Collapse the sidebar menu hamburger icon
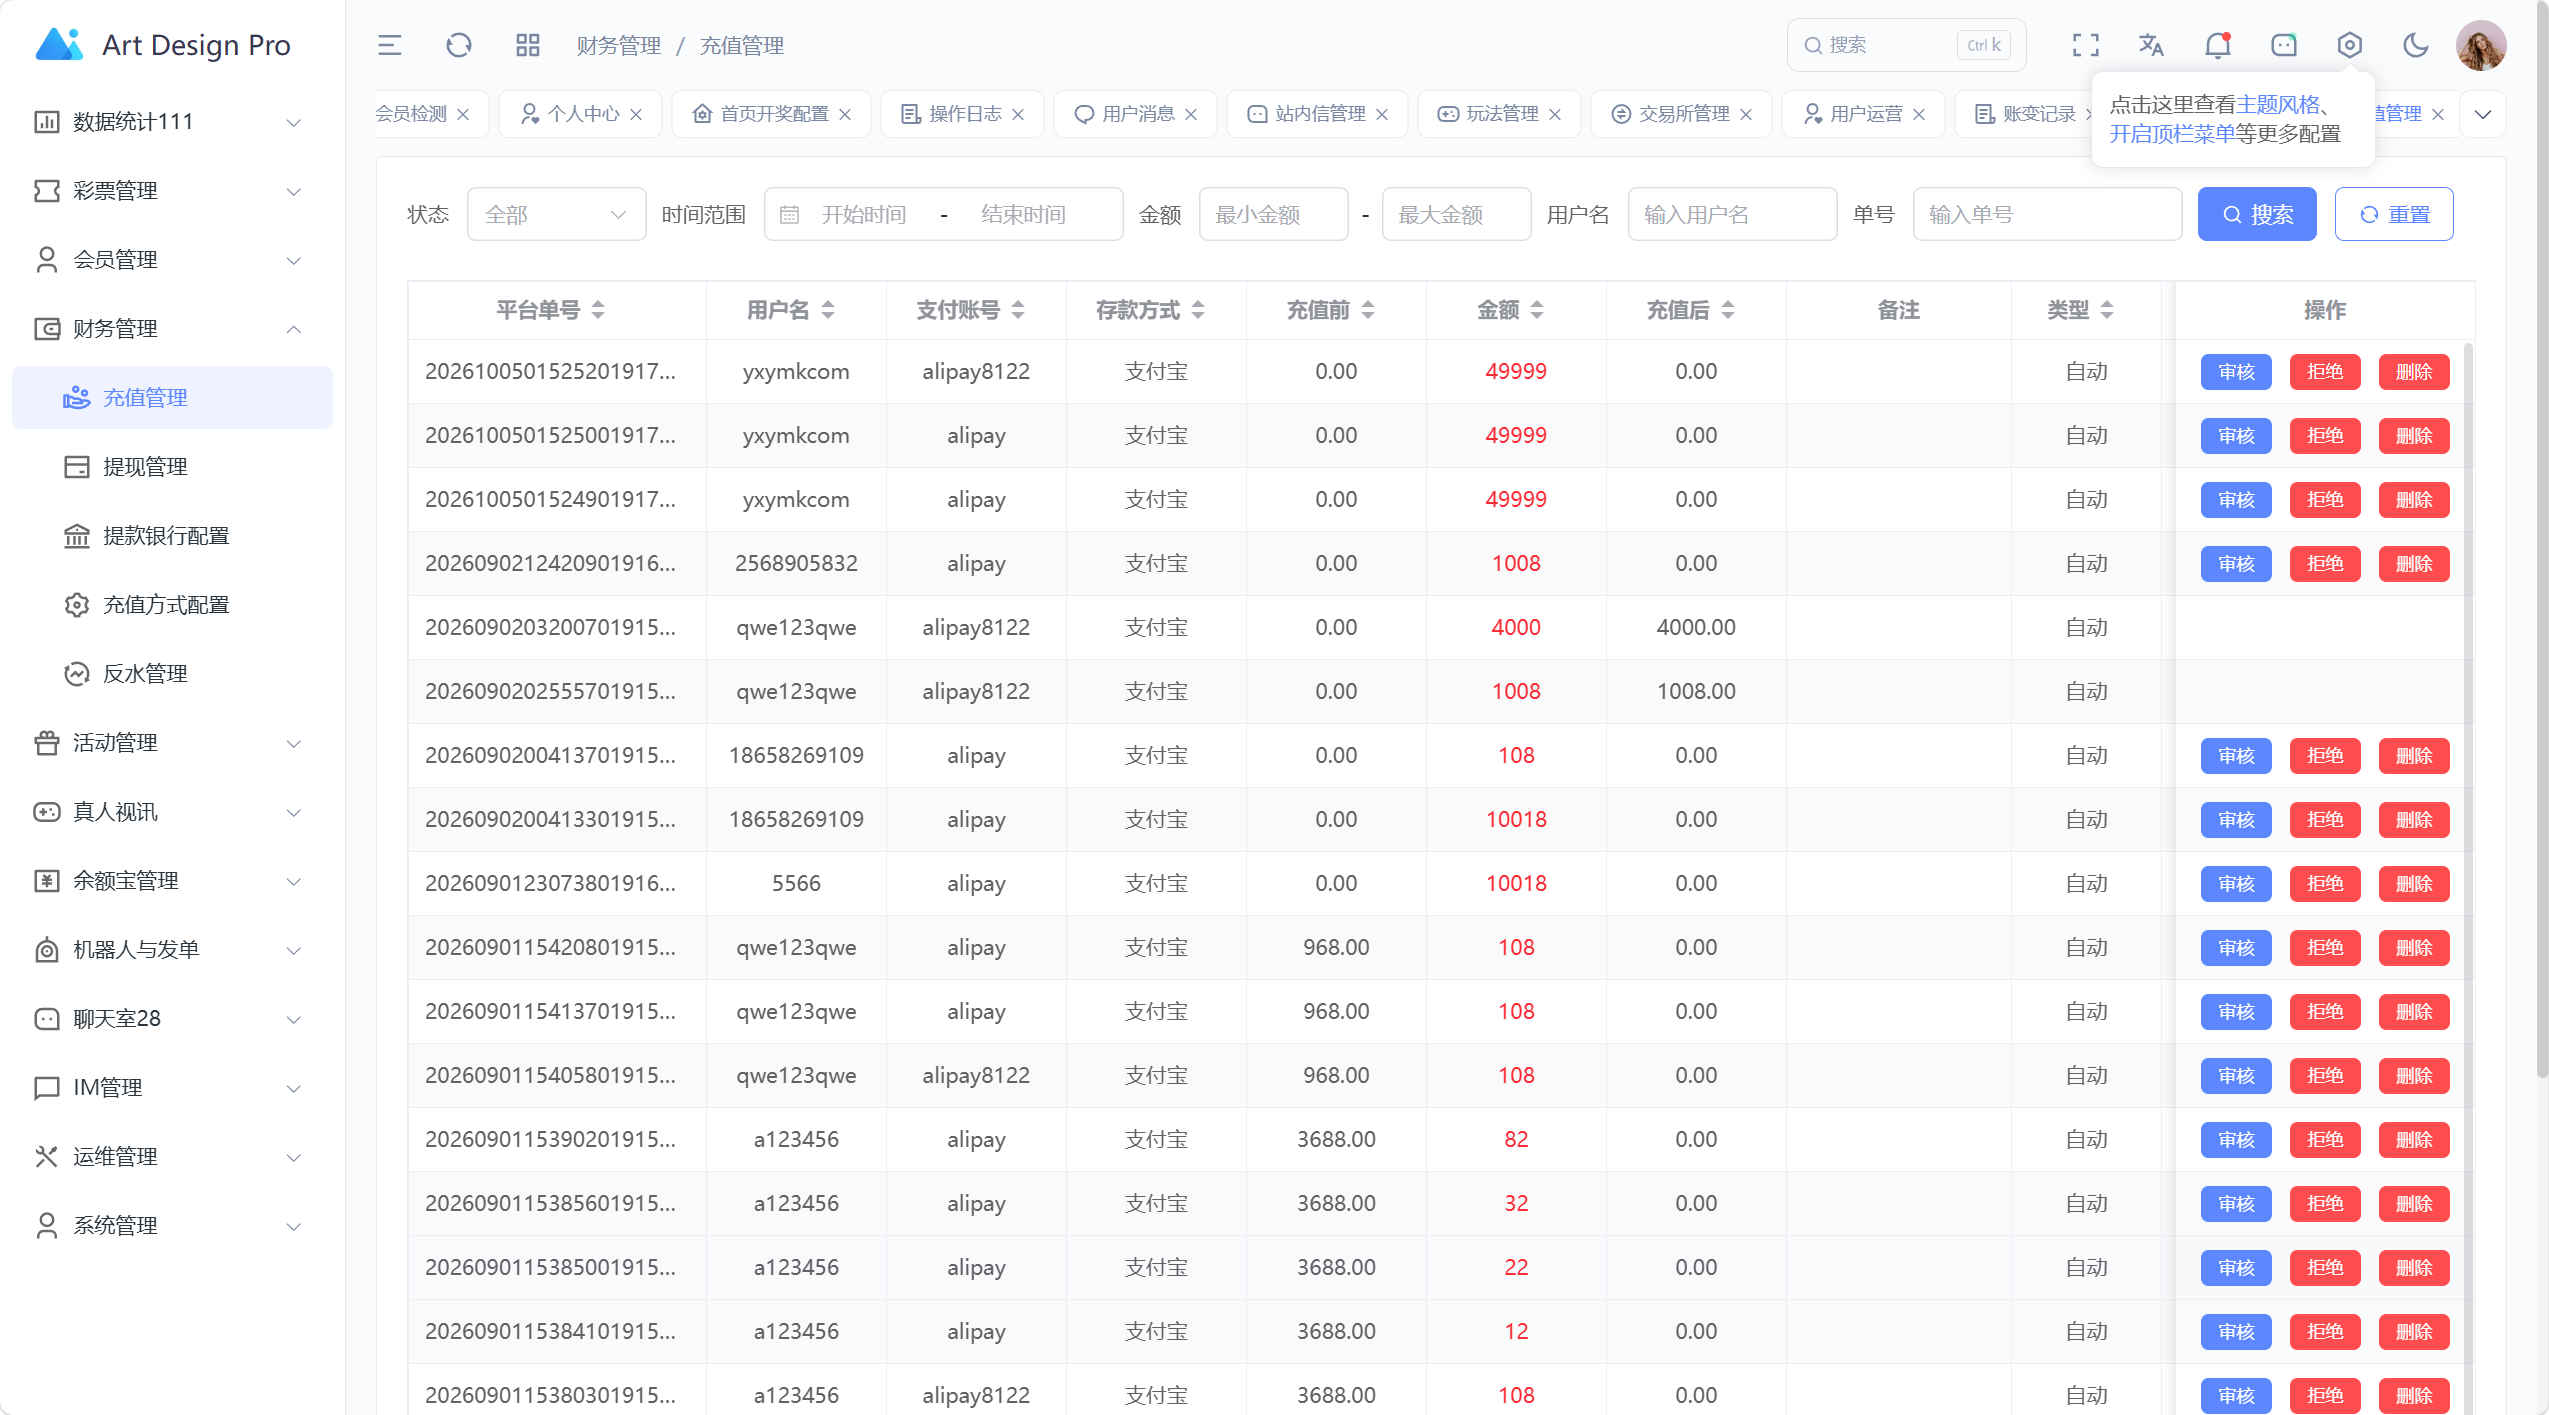The width and height of the screenshot is (2549, 1415). pyautogui.click(x=389, y=45)
